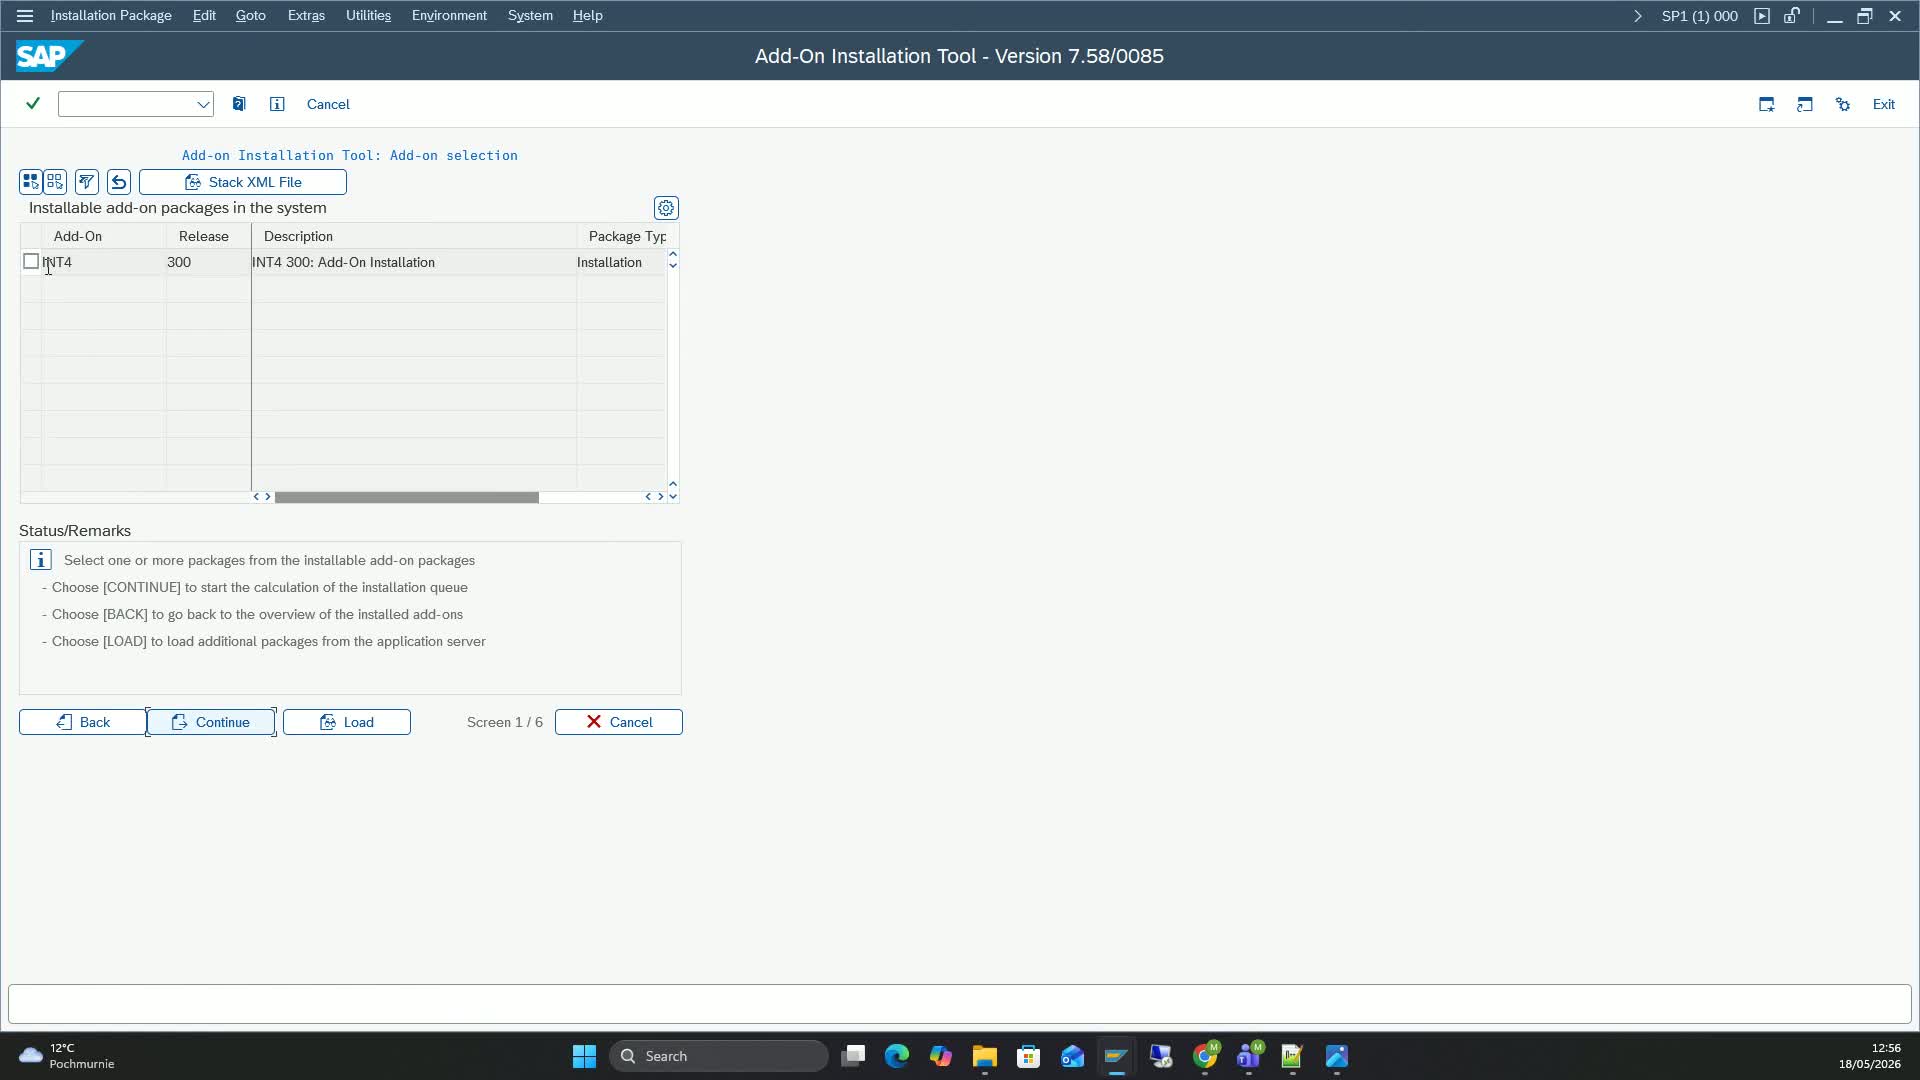Click the green Enter checkmark icon
The height and width of the screenshot is (1080, 1920).
[x=33, y=104]
